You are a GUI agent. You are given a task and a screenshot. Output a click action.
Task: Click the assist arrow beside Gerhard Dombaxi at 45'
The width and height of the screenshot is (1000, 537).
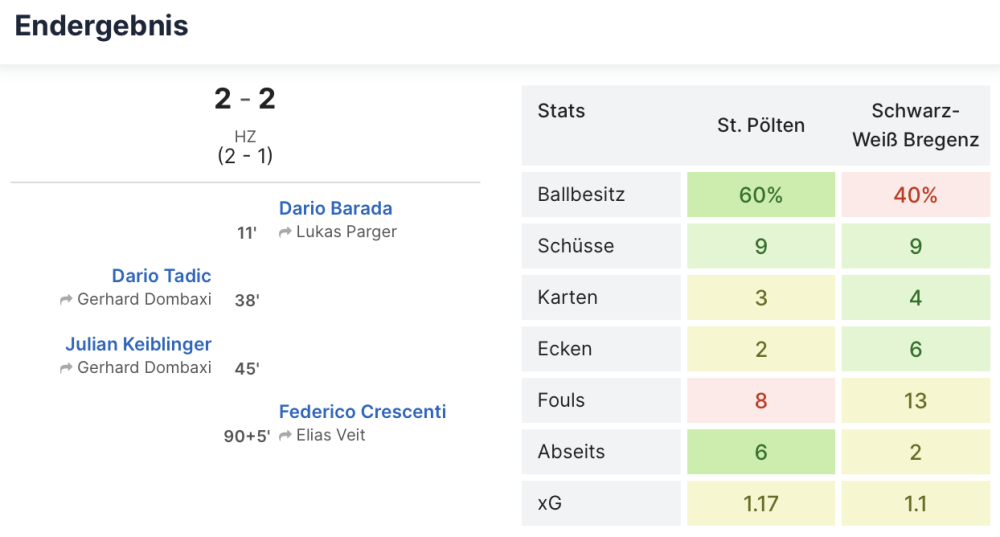click(x=66, y=367)
